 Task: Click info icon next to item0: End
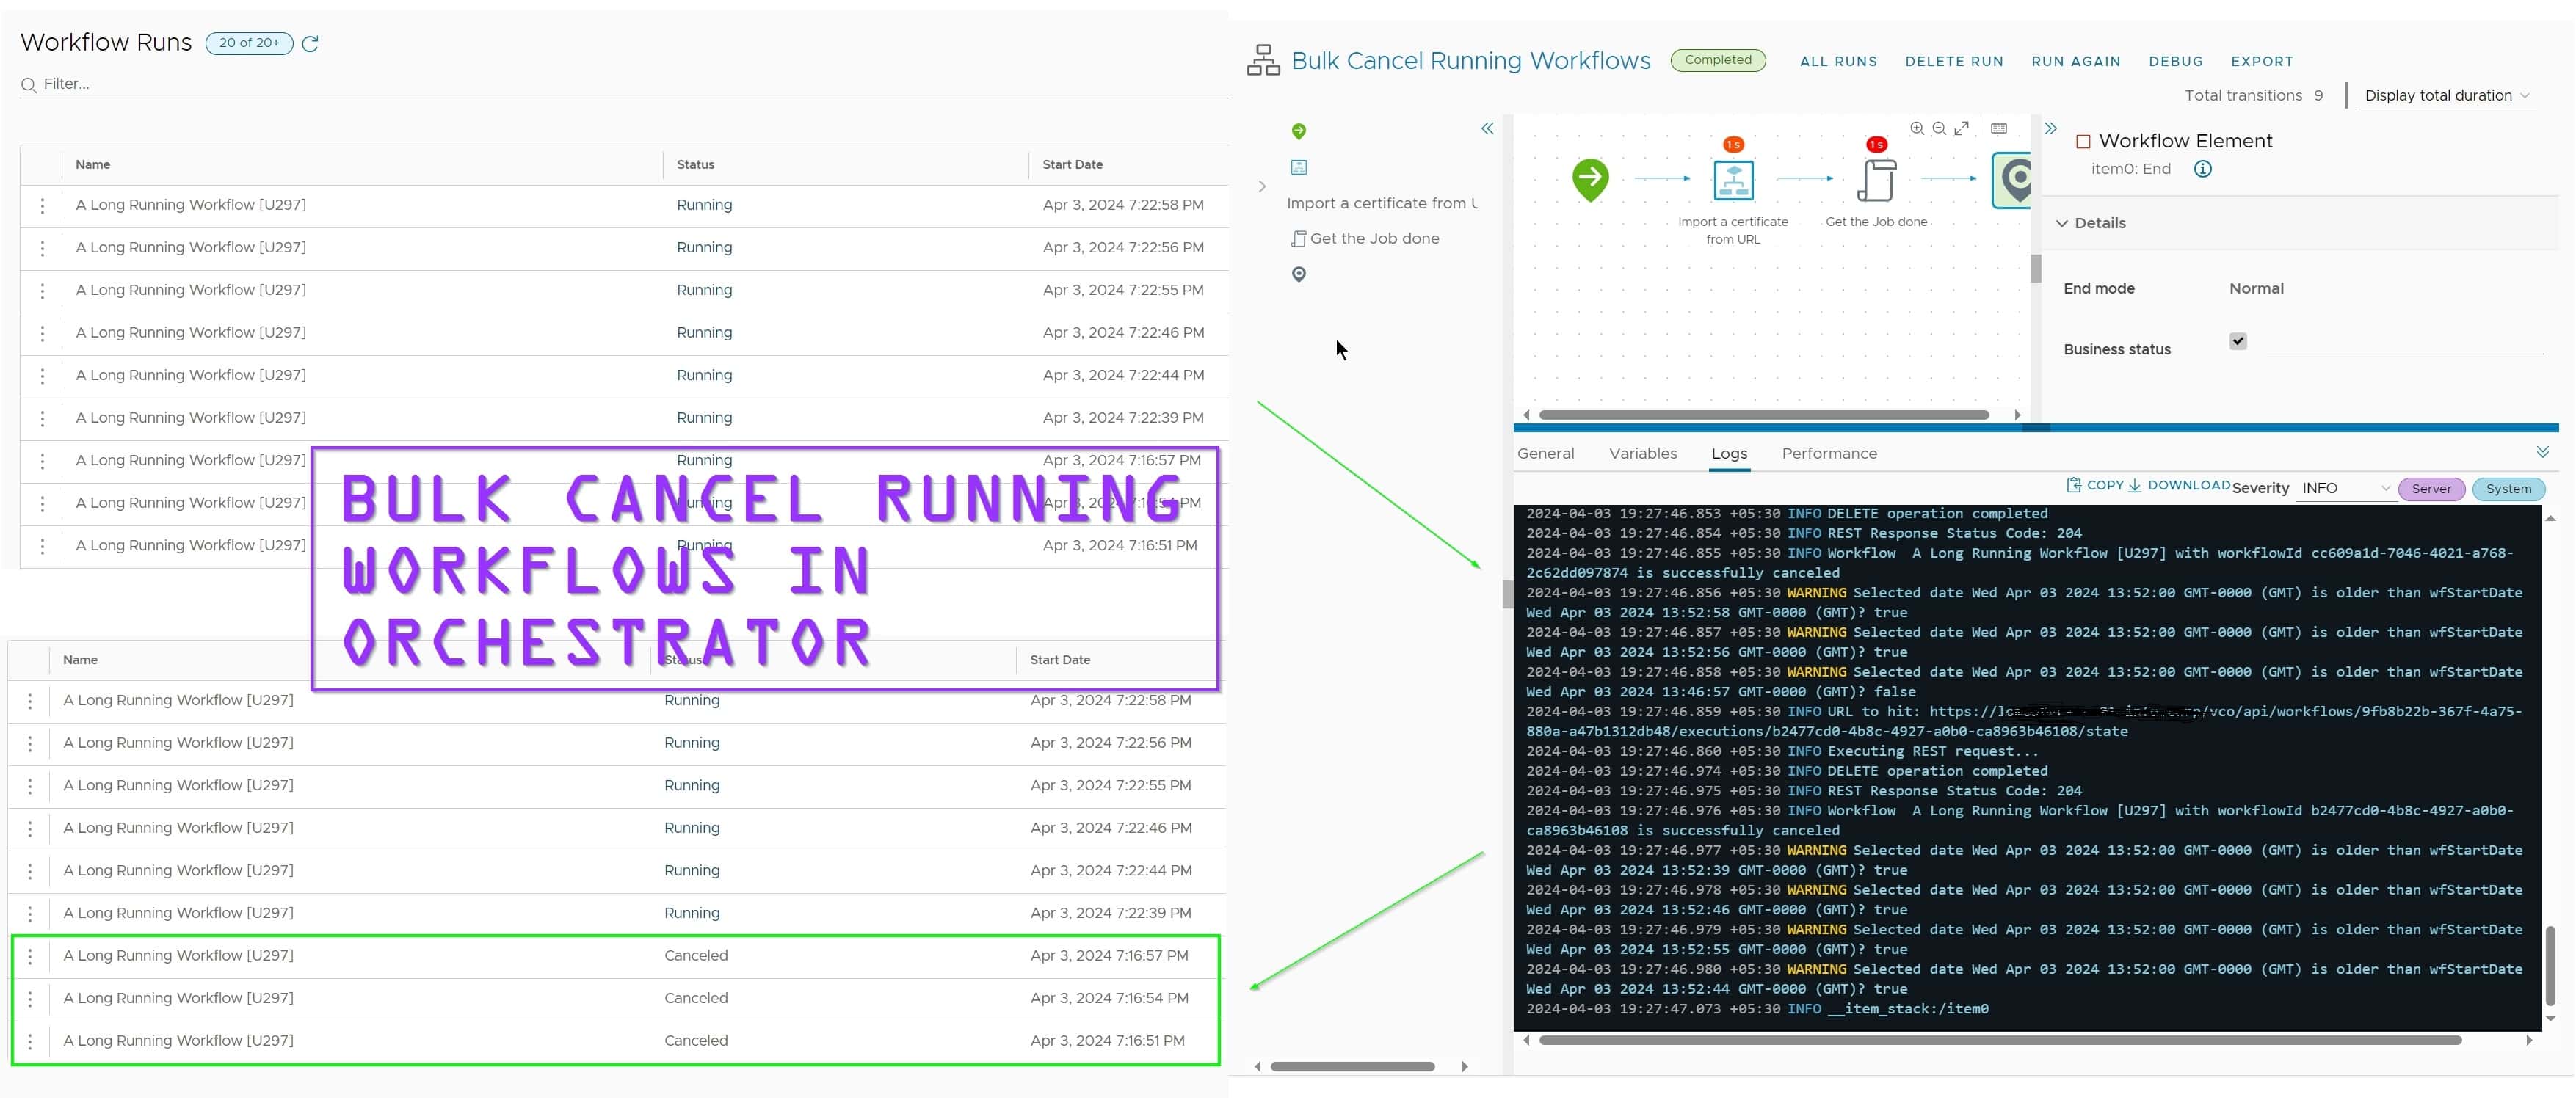pyautogui.click(x=2202, y=169)
